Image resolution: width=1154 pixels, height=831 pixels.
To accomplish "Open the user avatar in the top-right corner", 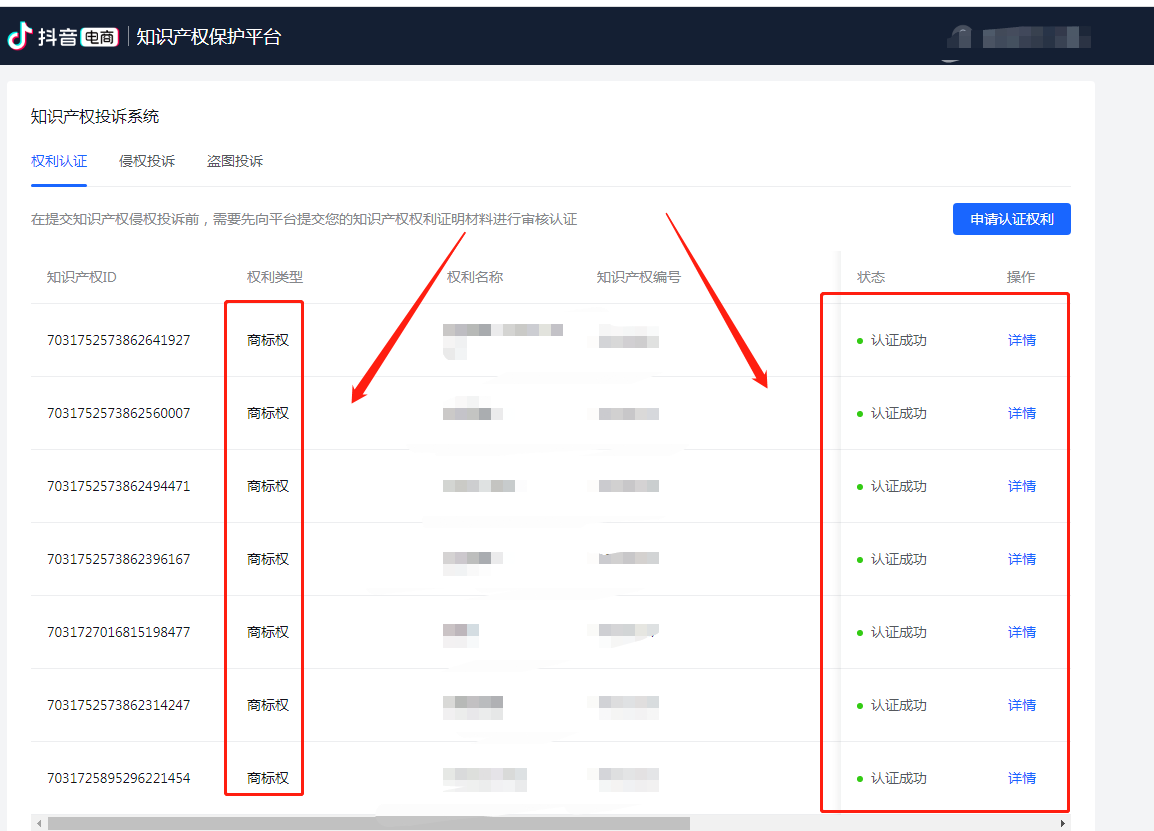I will pos(961,37).
